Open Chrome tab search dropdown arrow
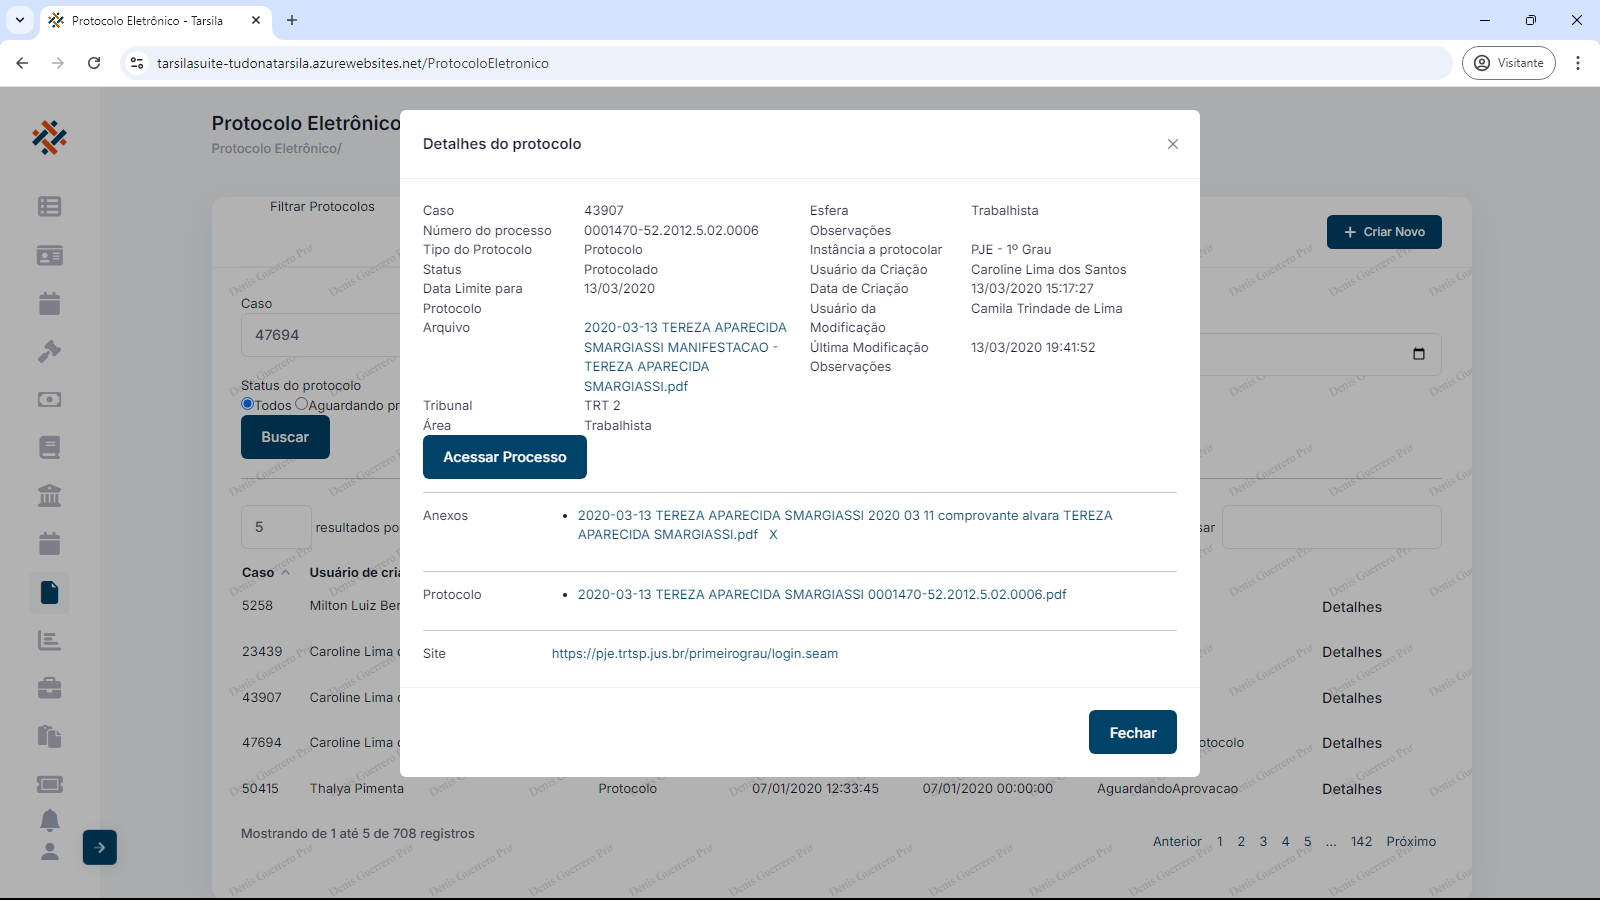This screenshot has width=1600, height=900. [20, 20]
